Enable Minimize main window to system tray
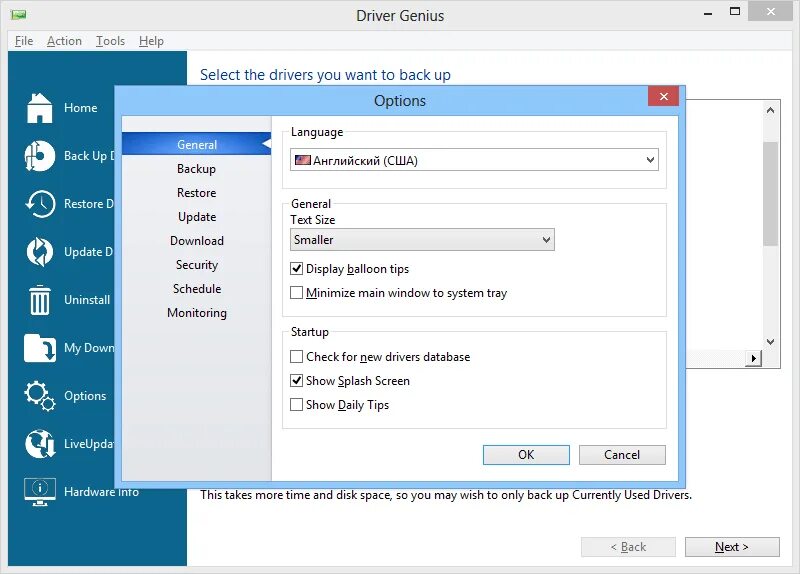Viewport: 800px width, 574px height. coord(296,292)
